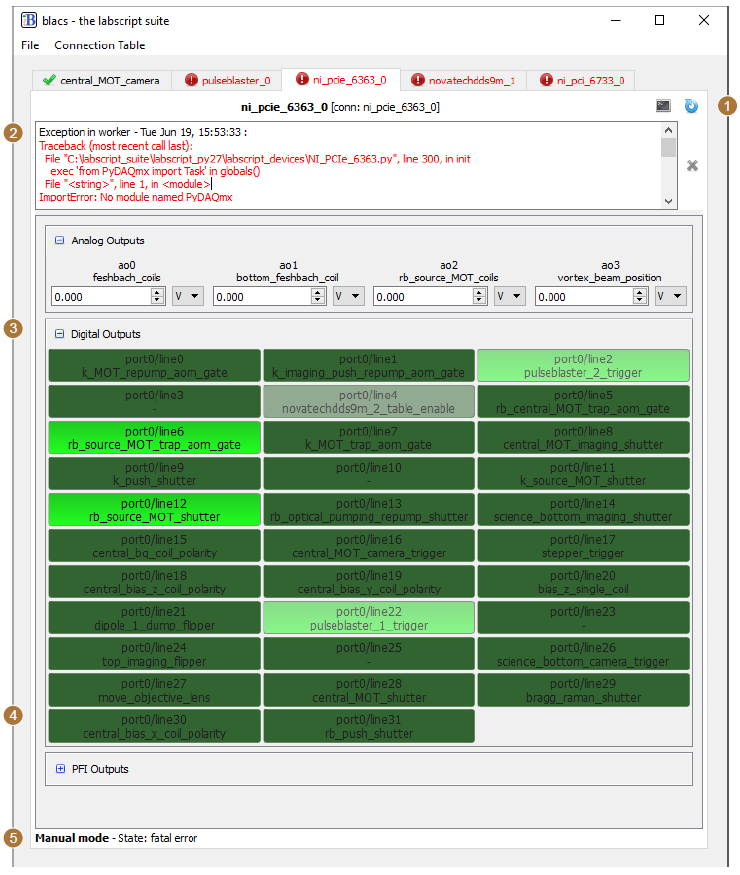The width and height of the screenshot is (740, 875).
Task: Toggle port0/line8 central_MOT_imaging_shutter
Action: (583, 438)
